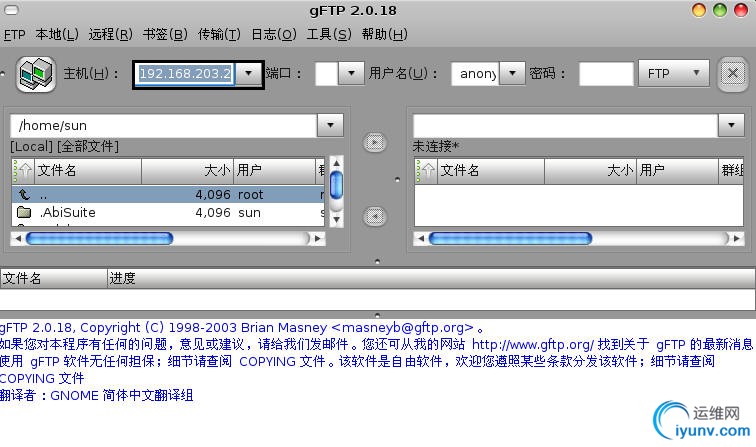
Task: Sort remote list by 群组 column
Action: (x=732, y=170)
